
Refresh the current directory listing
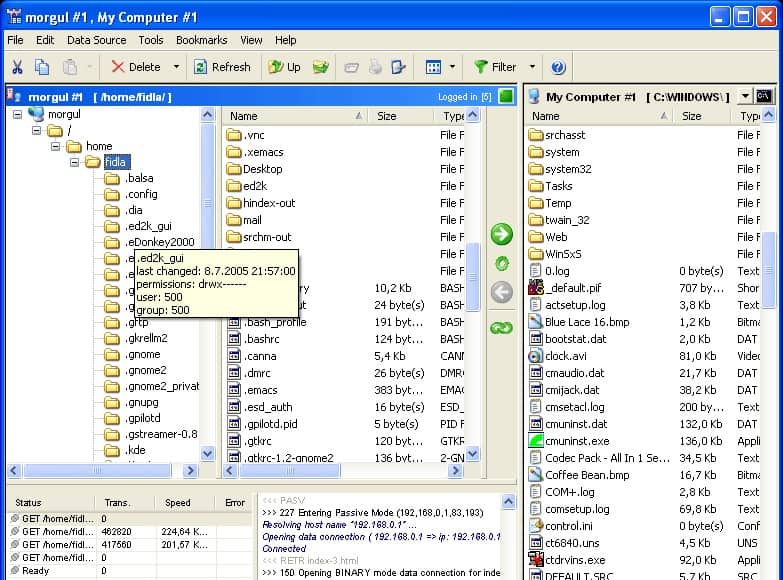(x=222, y=67)
